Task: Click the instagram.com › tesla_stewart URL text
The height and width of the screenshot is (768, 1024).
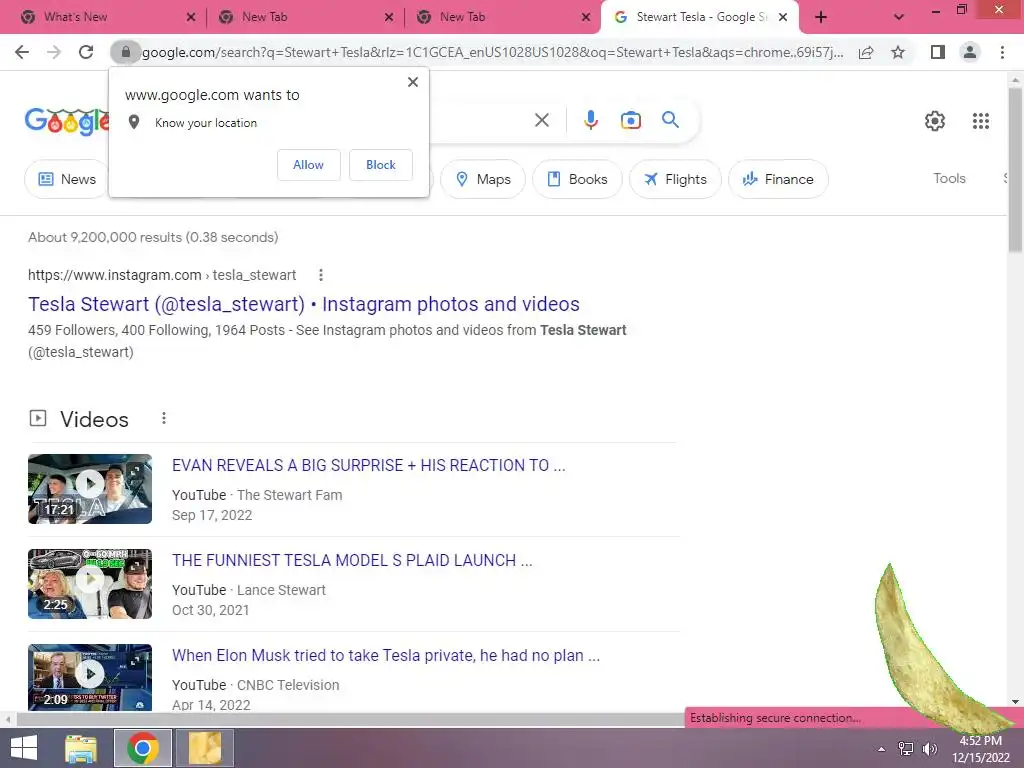Action: tap(162, 275)
